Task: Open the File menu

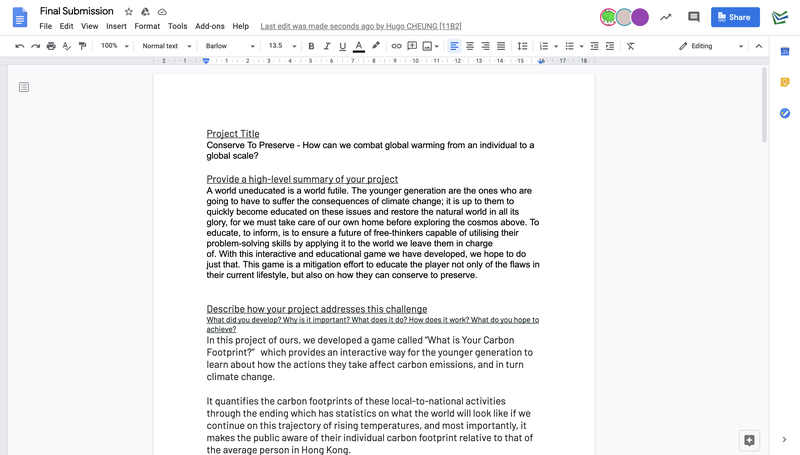Action: pos(45,26)
